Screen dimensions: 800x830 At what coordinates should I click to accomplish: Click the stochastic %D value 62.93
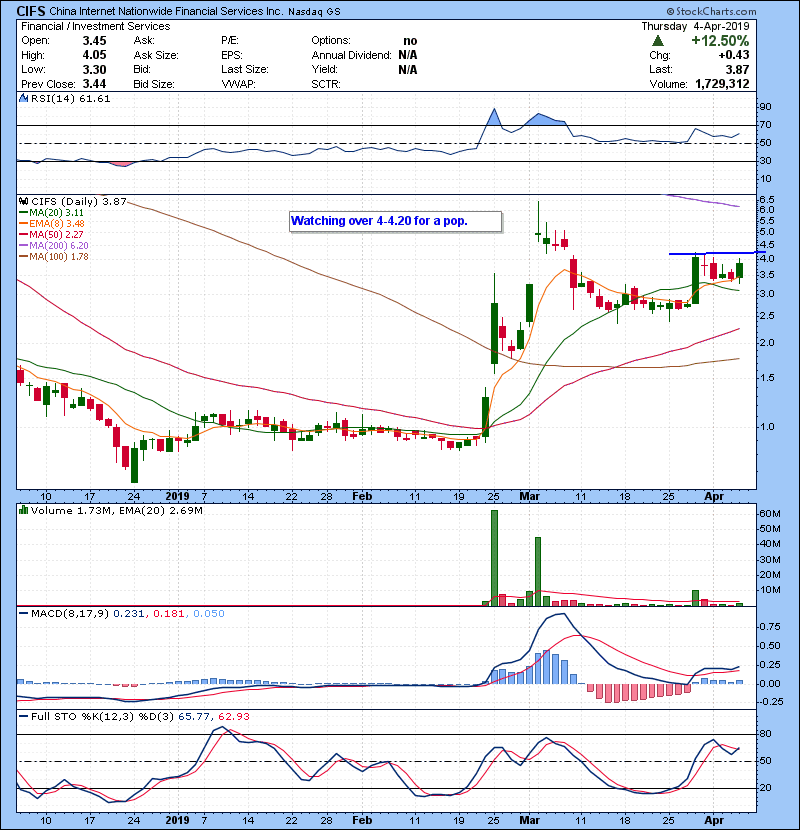pos(233,717)
